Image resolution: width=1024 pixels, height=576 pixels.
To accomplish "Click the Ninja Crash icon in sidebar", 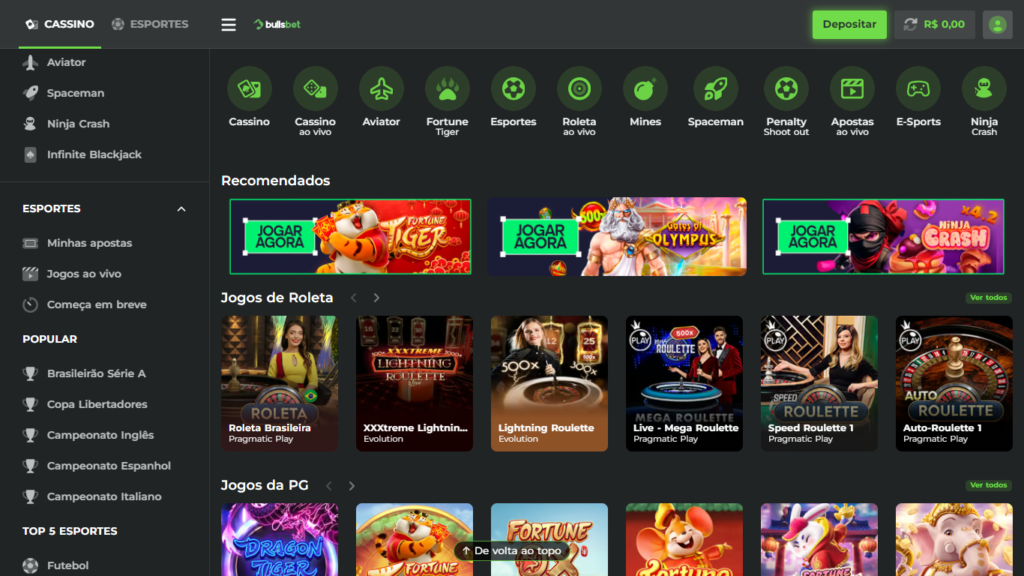I will tap(30, 124).
